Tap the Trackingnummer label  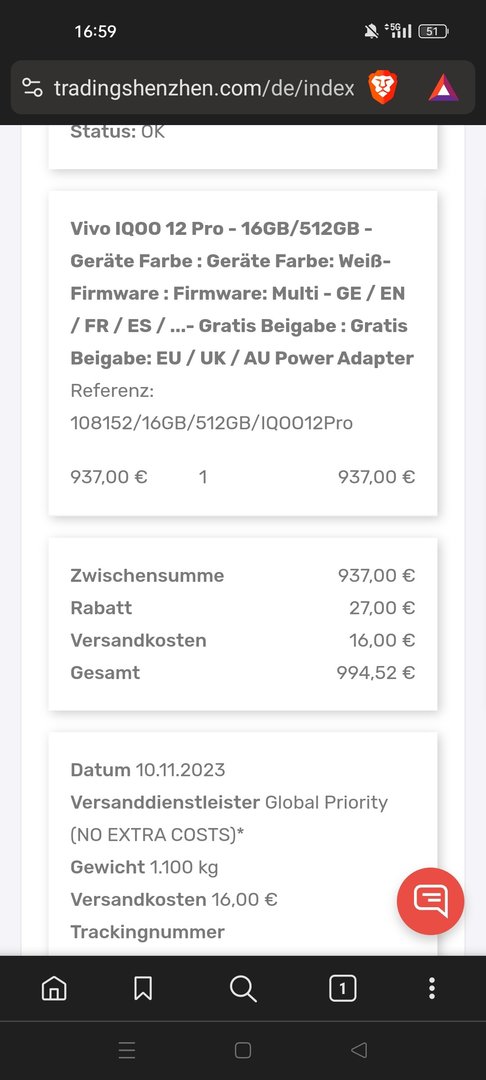point(147,932)
